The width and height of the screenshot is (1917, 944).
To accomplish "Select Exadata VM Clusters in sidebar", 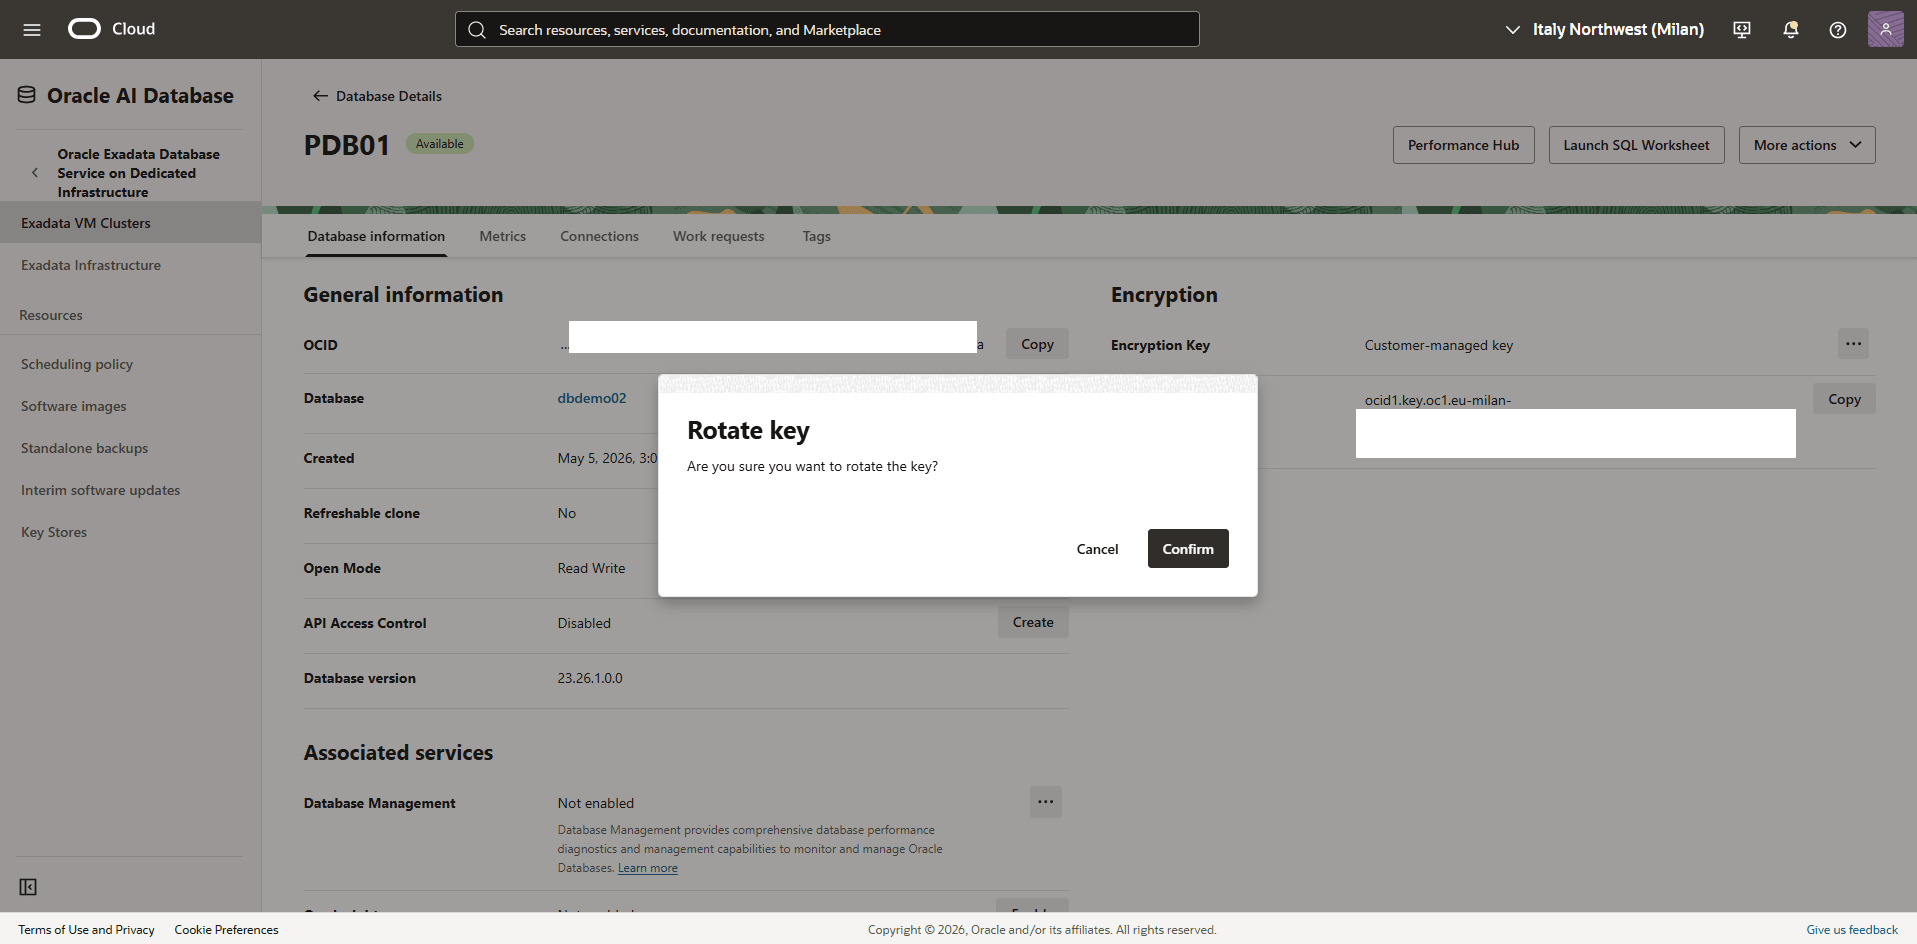I will coord(130,223).
